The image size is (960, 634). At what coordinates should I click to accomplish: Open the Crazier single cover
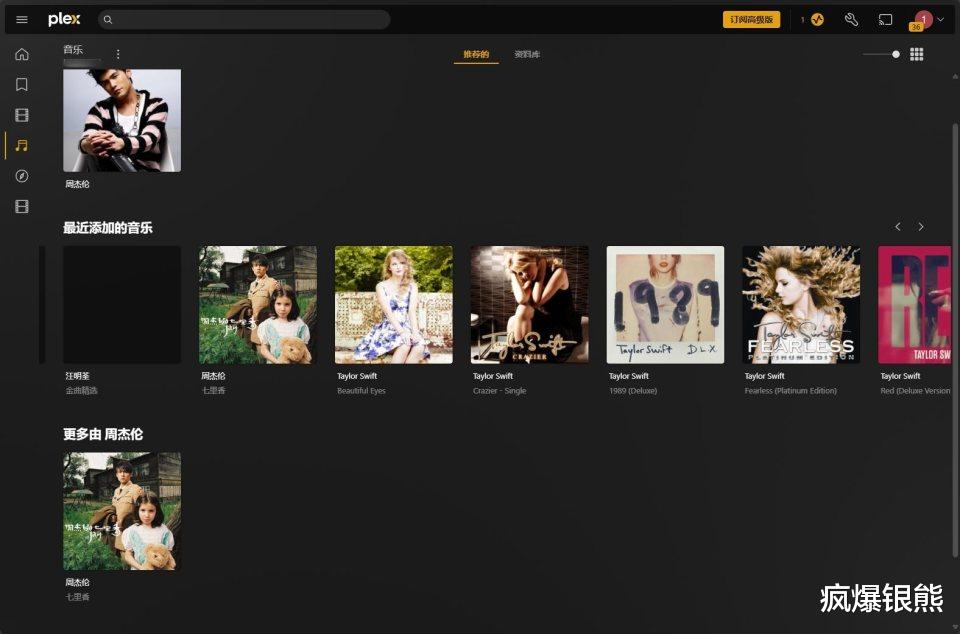pos(530,305)
